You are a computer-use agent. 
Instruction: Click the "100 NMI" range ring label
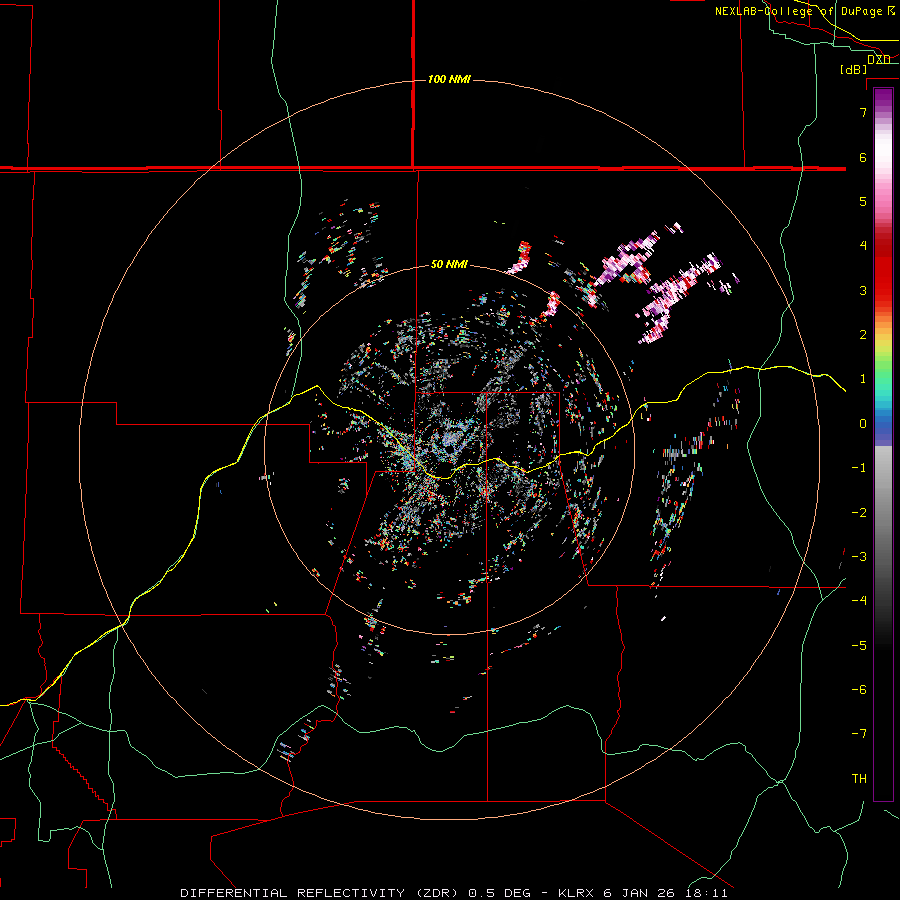[x=449, y=79]
